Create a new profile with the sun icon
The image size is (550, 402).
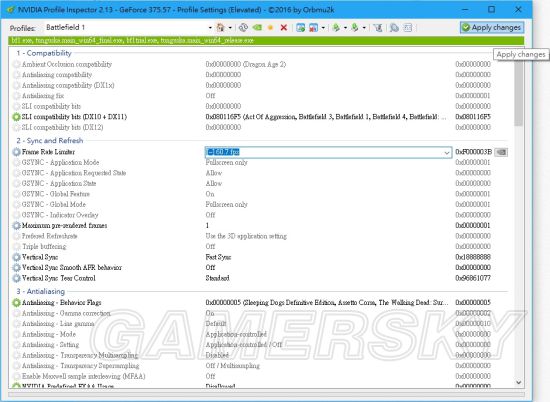pyautogui.click(x=270, y=27)
